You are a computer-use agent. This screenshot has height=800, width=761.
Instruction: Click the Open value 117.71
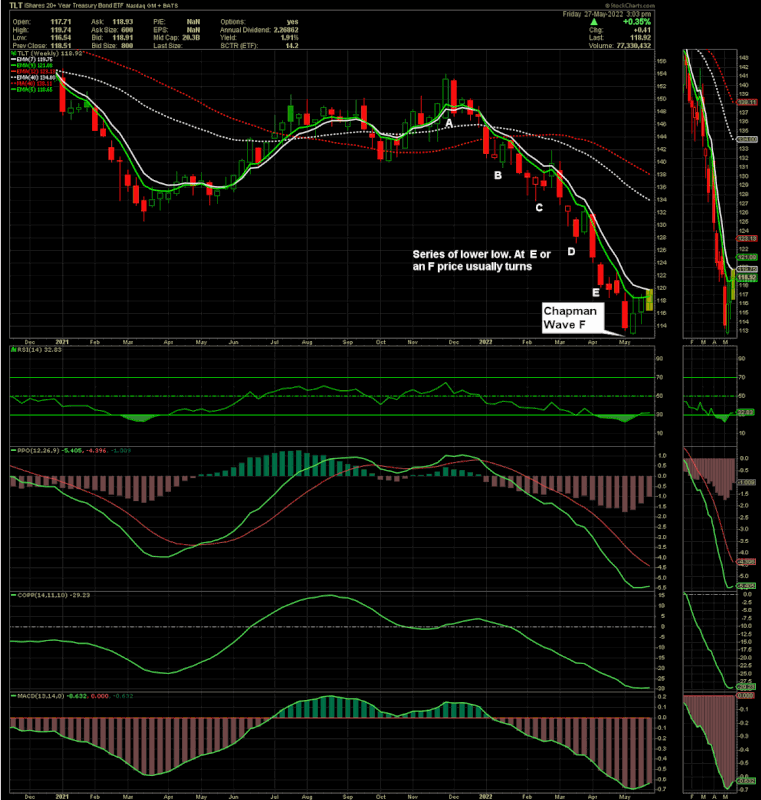tap(61, 22)
